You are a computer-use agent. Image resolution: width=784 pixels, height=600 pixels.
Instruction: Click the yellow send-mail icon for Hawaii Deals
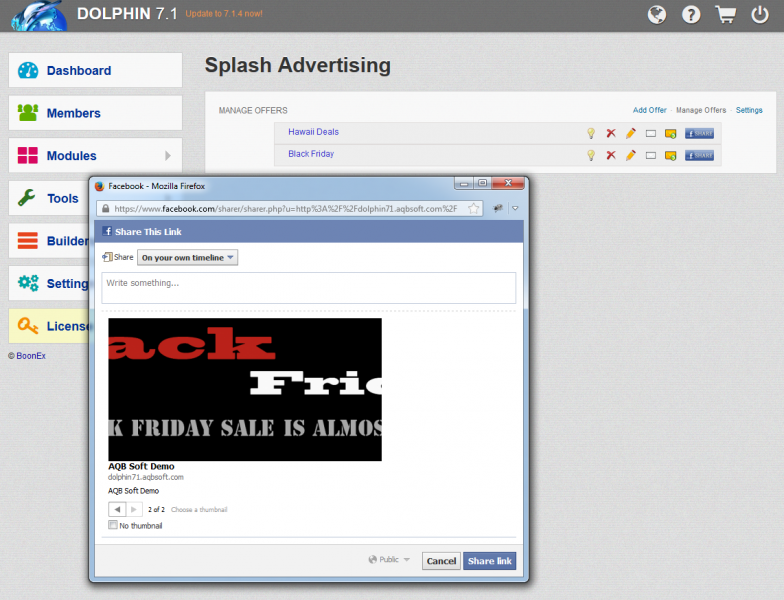pyautogui.click(x=670, y=134)
